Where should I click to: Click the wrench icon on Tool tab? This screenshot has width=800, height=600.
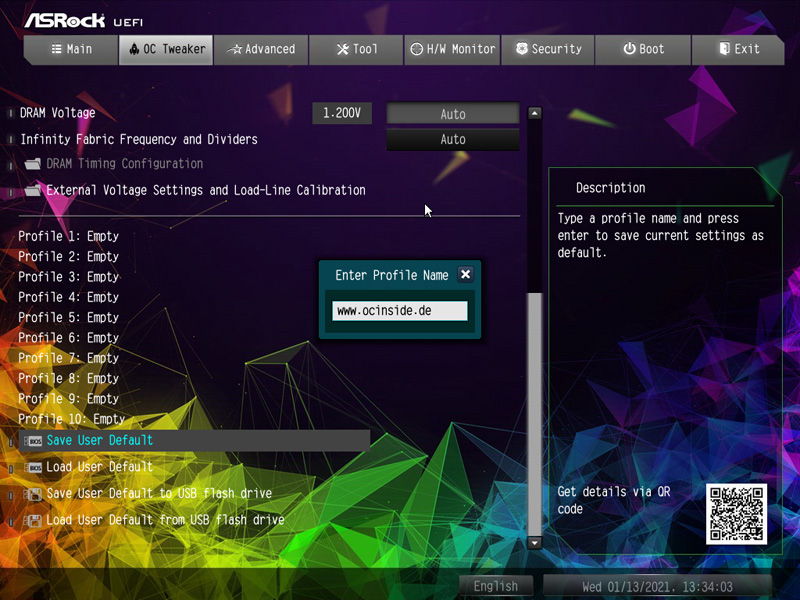pos(343,49)
